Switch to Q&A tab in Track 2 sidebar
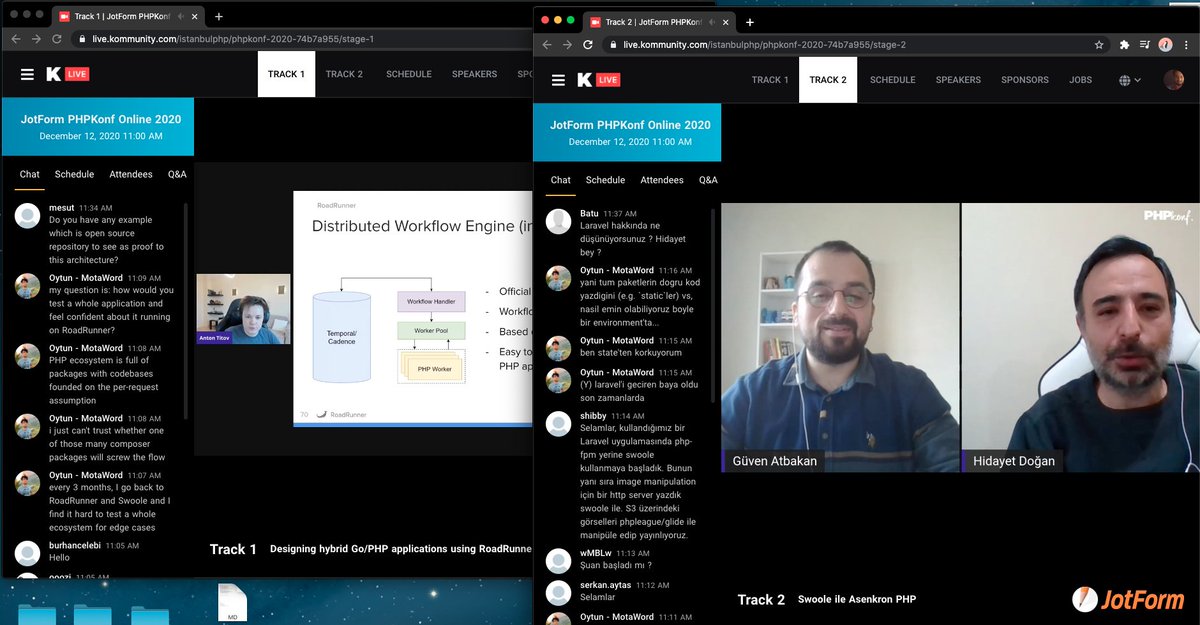 tap(708, 180)
